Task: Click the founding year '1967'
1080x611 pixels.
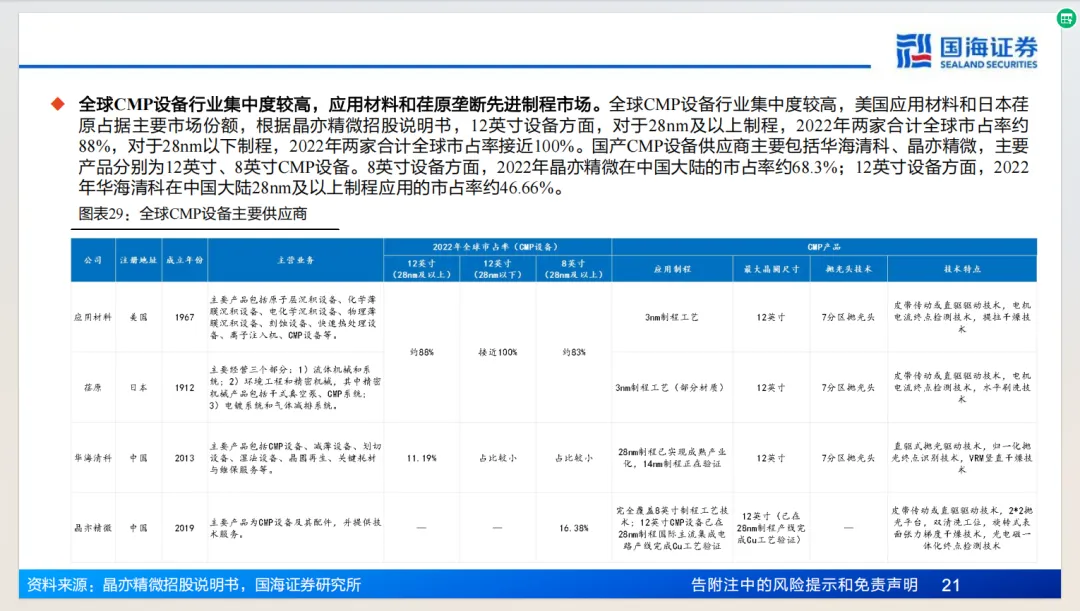Action: point(185,318)
